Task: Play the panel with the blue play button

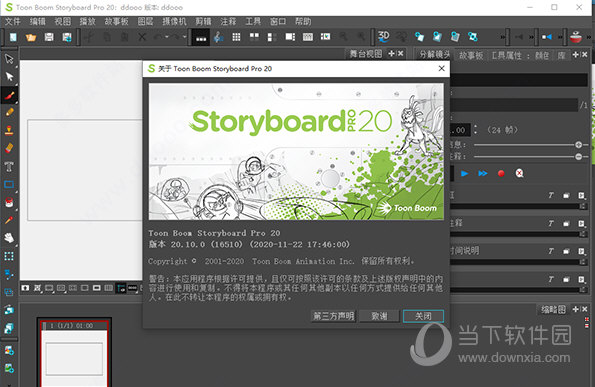Action: pos(464,173)
